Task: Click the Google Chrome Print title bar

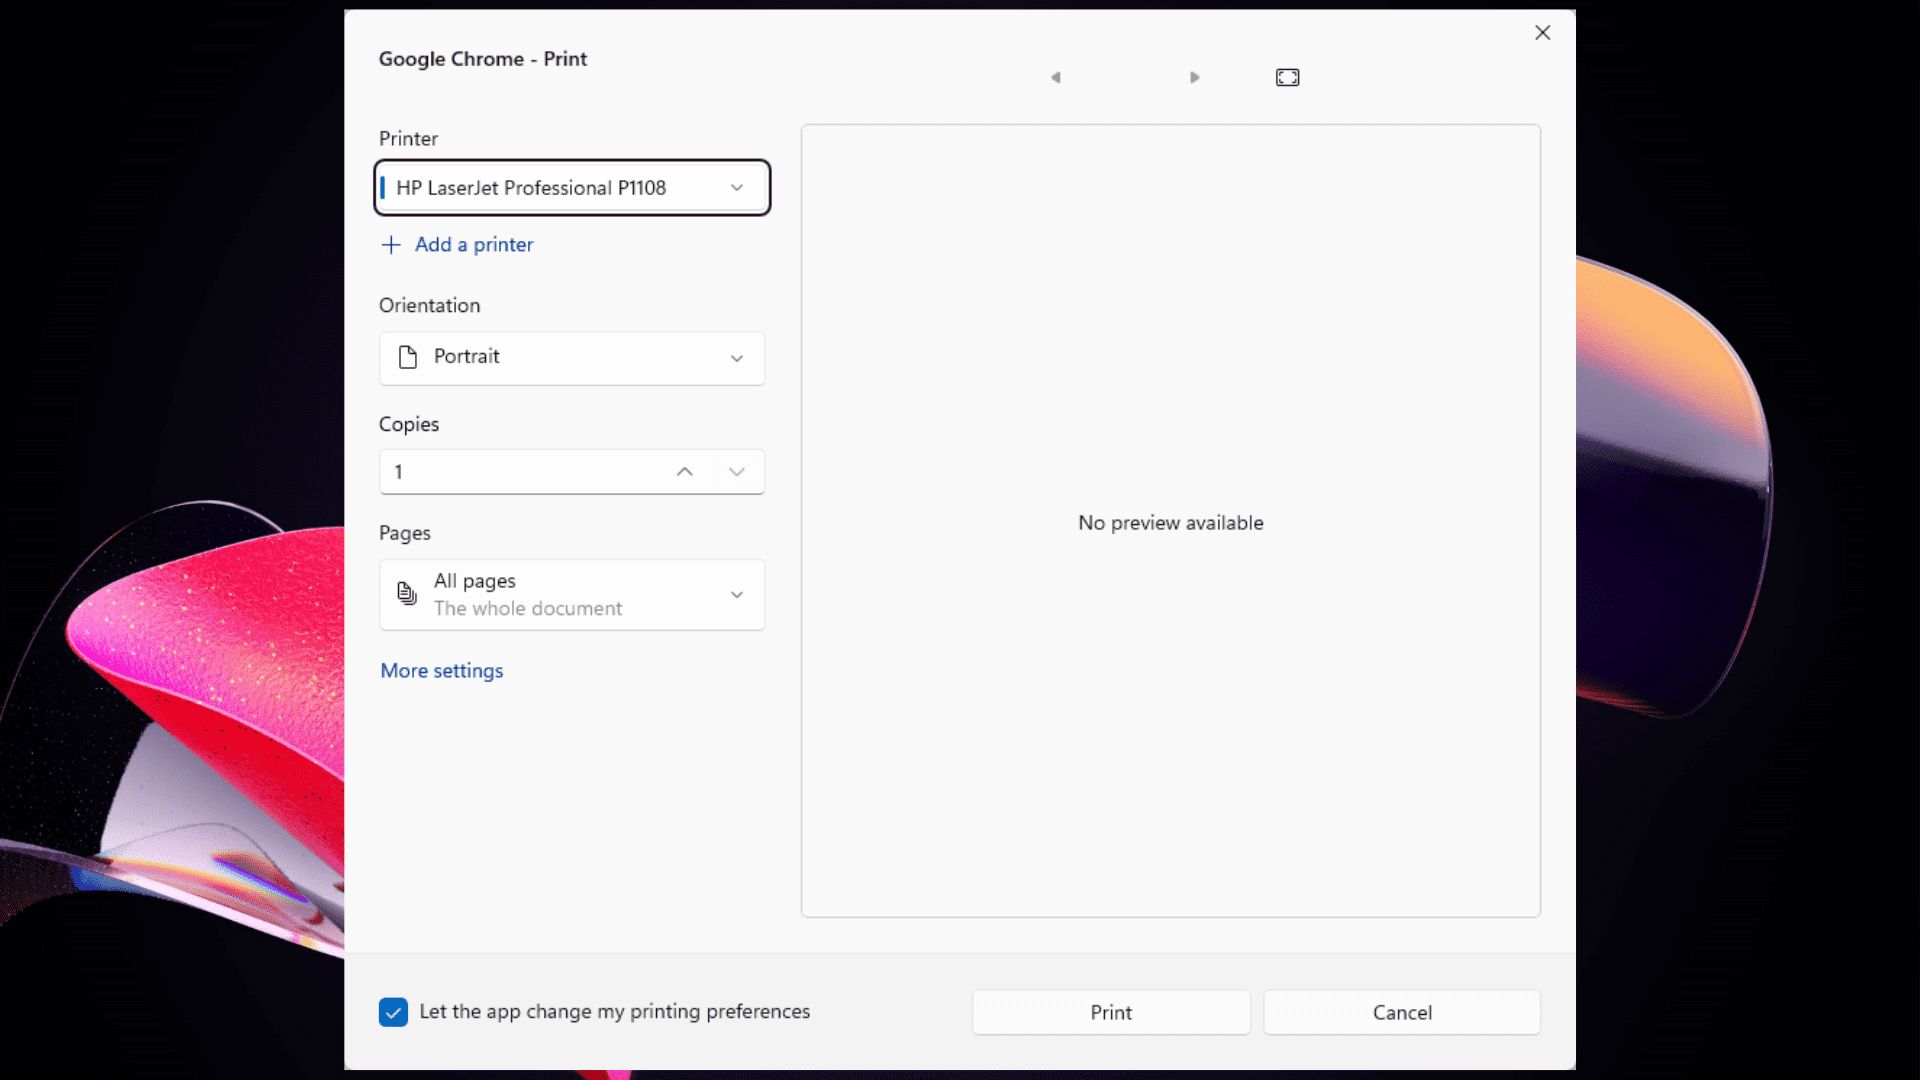Action: coord(483,58)
